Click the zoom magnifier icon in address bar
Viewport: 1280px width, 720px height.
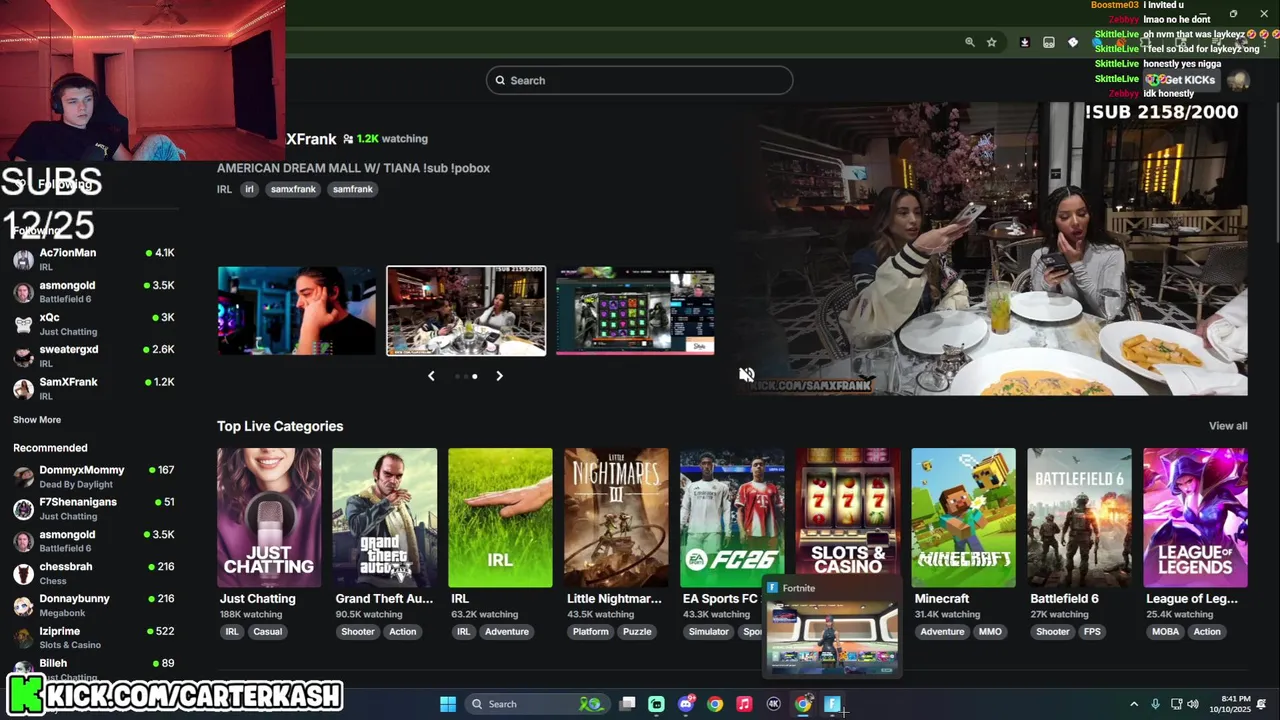(x=969, y=42)
